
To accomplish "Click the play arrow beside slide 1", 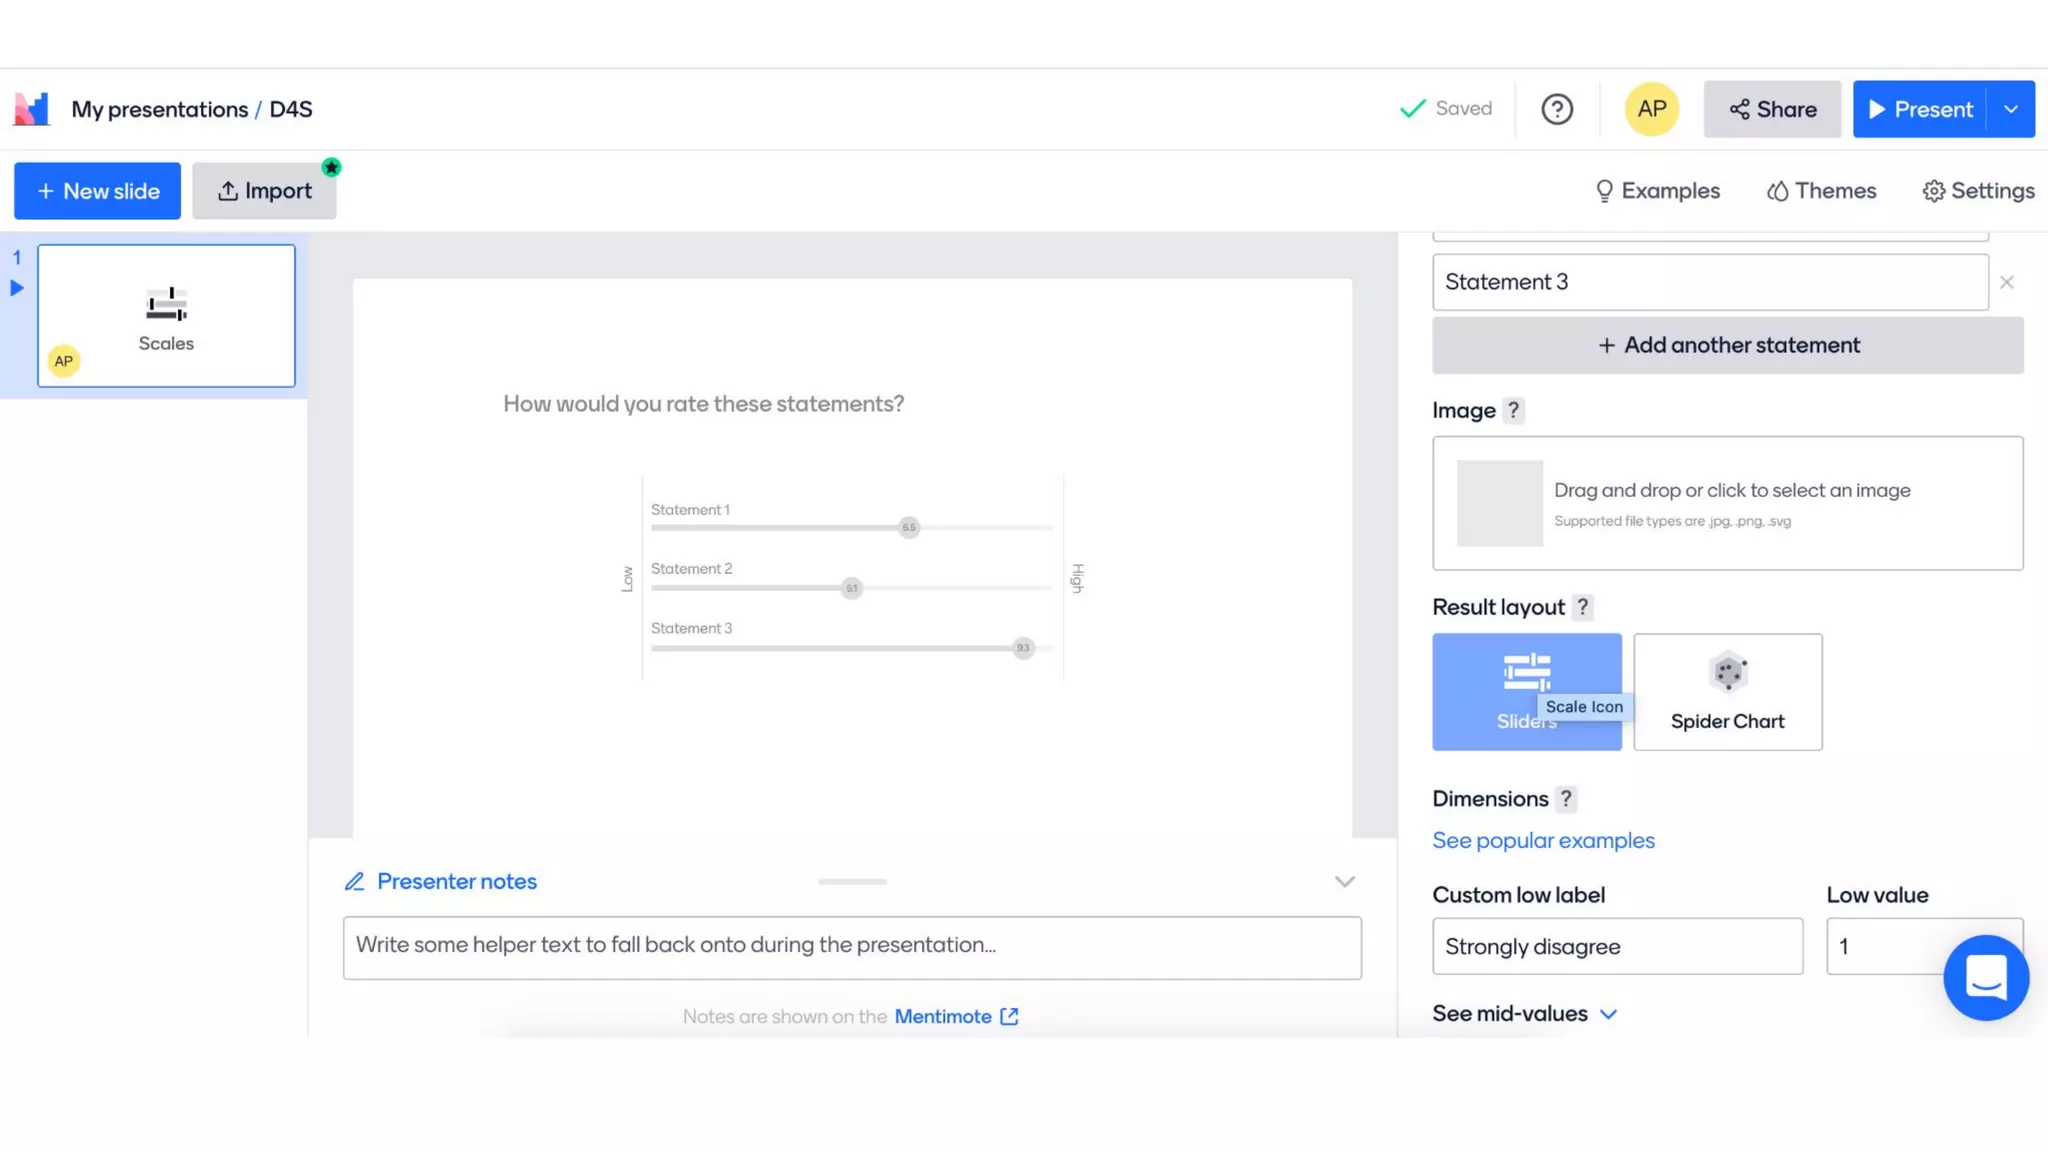I will coord(17,288).
